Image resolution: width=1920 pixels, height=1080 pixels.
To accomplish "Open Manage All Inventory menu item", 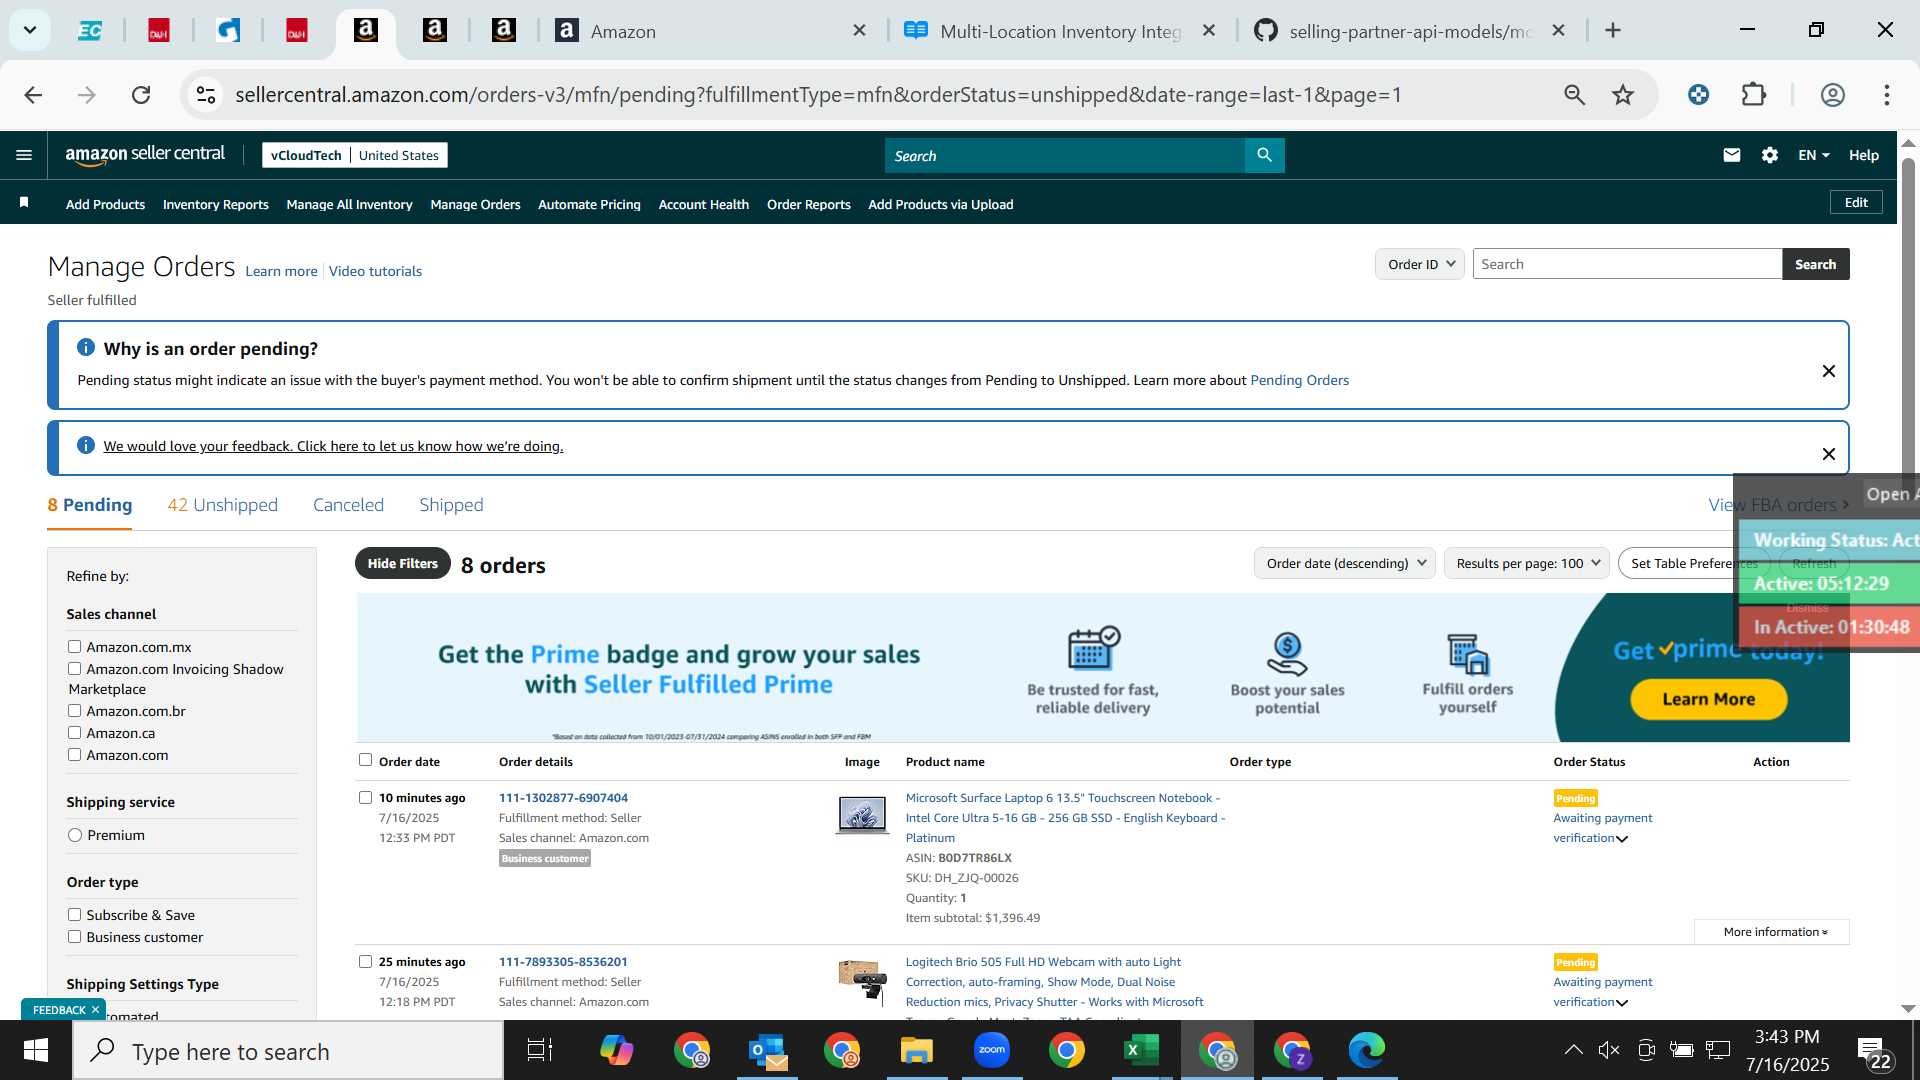I will 349,204.
